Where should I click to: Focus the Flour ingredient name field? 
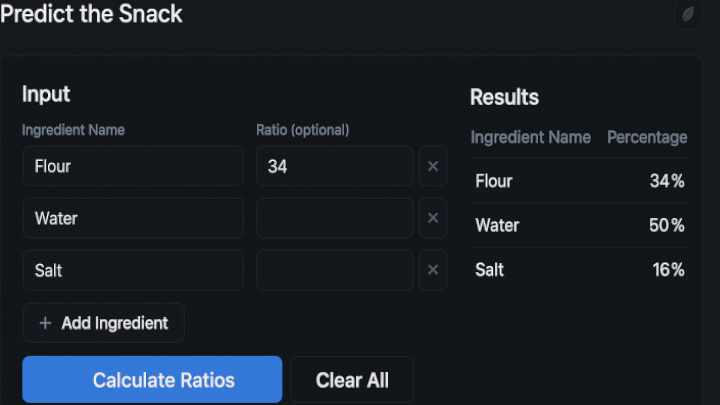click(133, 166)
